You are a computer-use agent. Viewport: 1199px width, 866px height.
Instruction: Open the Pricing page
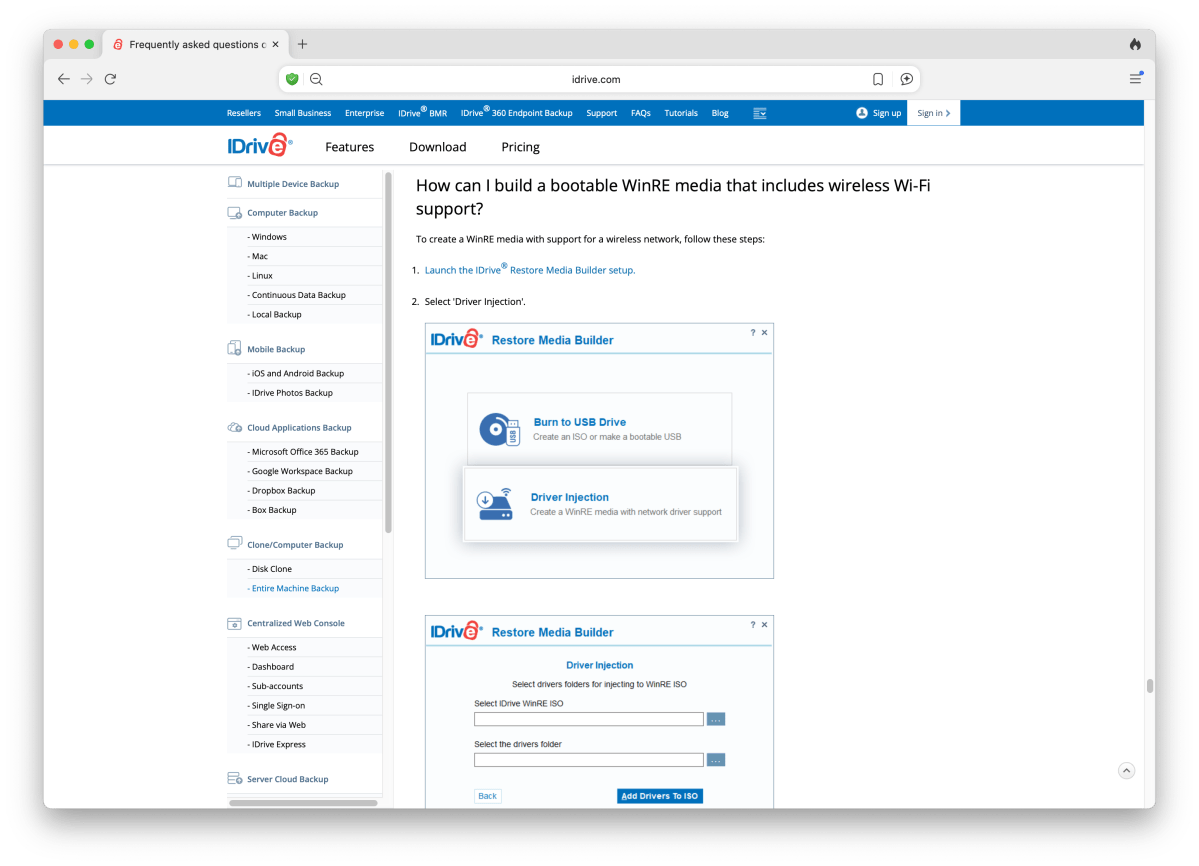(520, 147)
